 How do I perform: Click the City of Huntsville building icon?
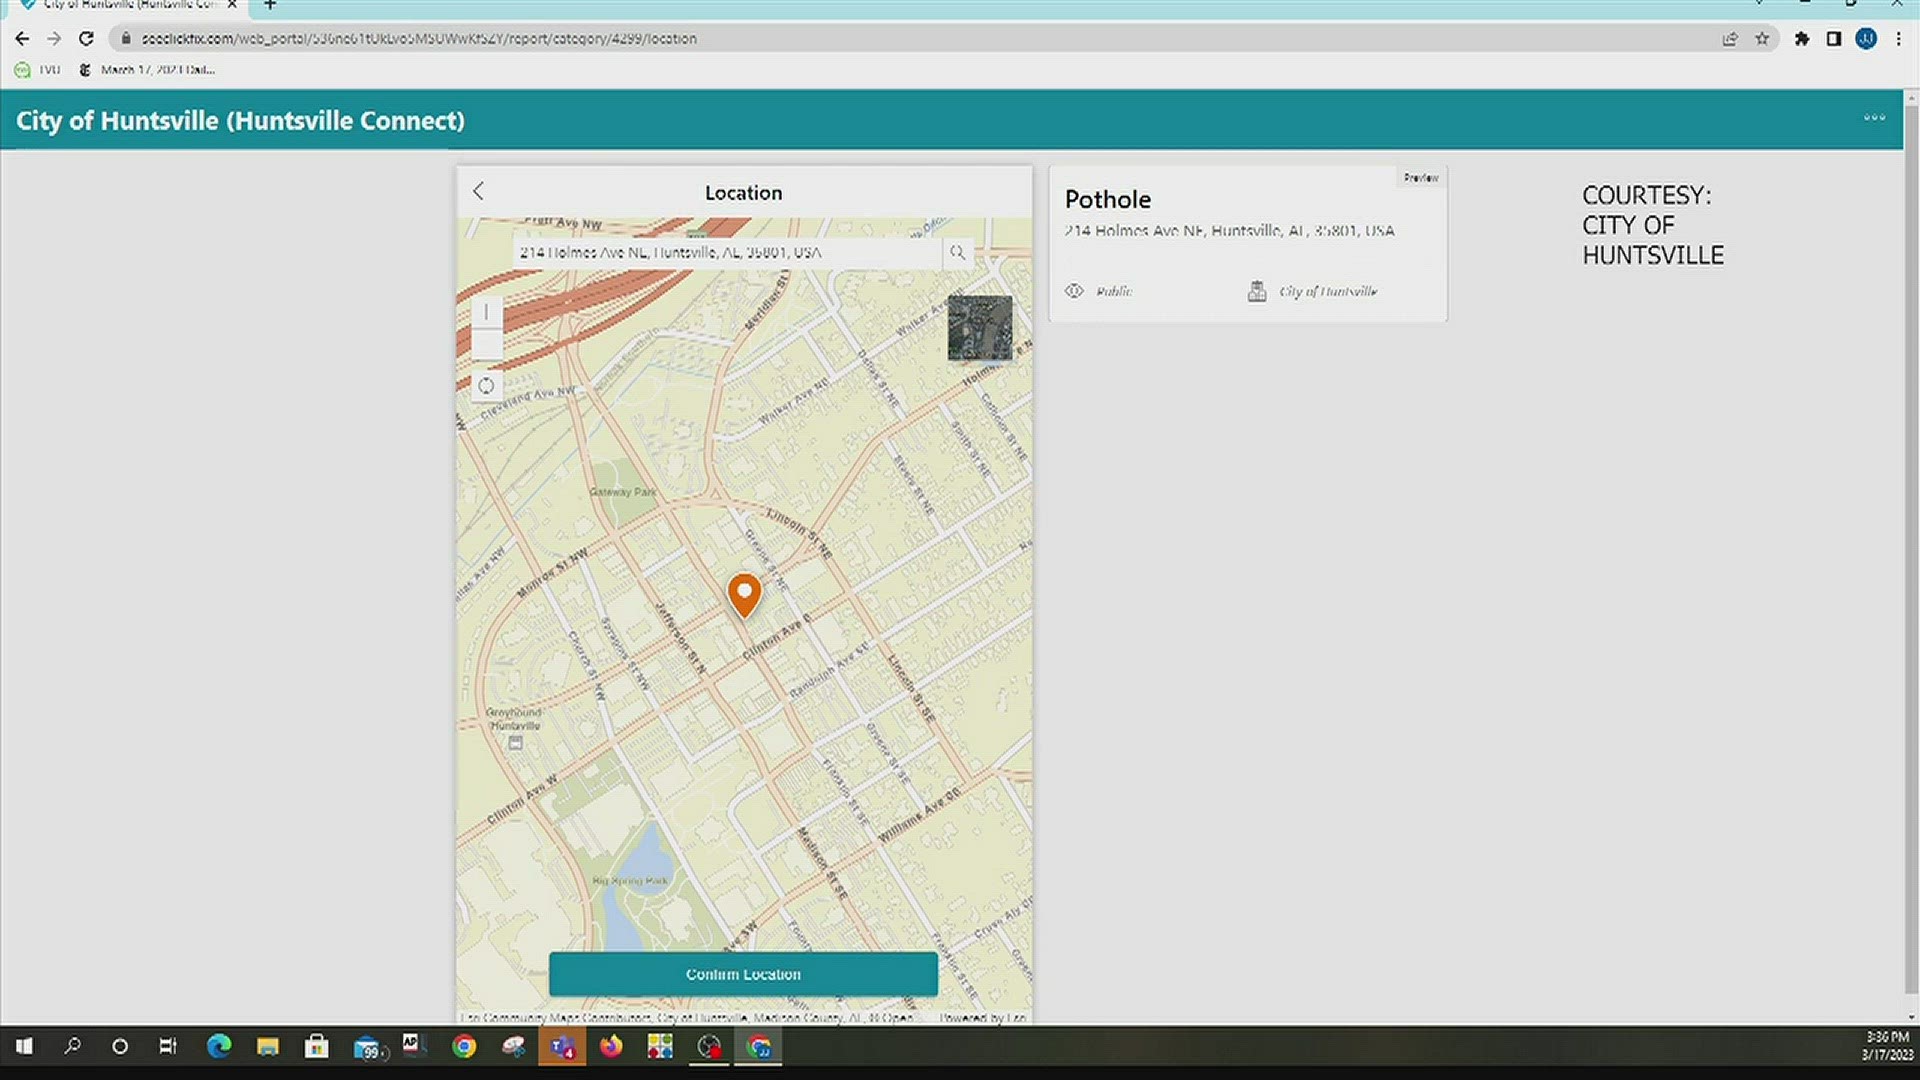(1257, 291)
